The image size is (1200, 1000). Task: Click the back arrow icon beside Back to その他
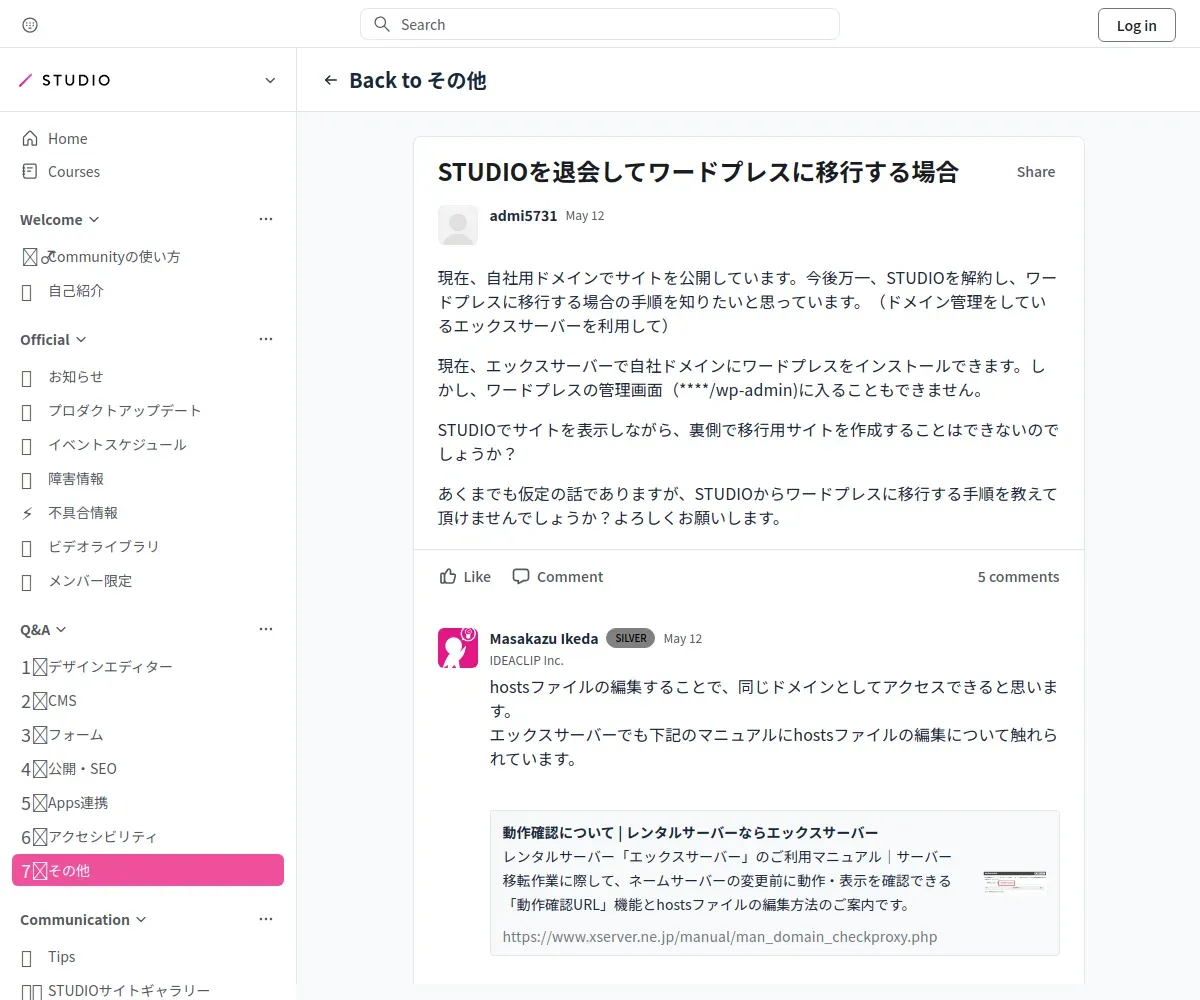point(331,80)
